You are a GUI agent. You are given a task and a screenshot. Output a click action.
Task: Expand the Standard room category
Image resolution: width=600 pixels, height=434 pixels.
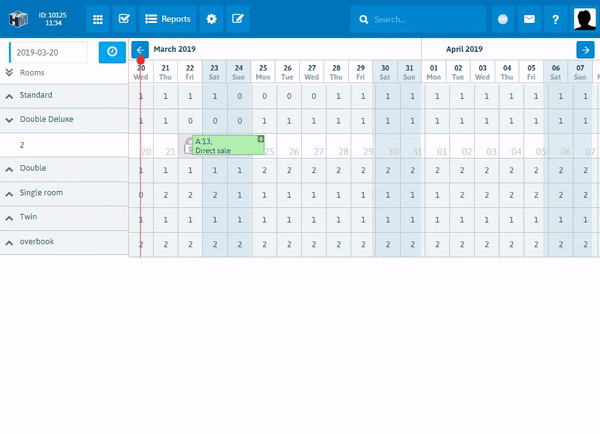pyautogui.click(x=9, y=95)
